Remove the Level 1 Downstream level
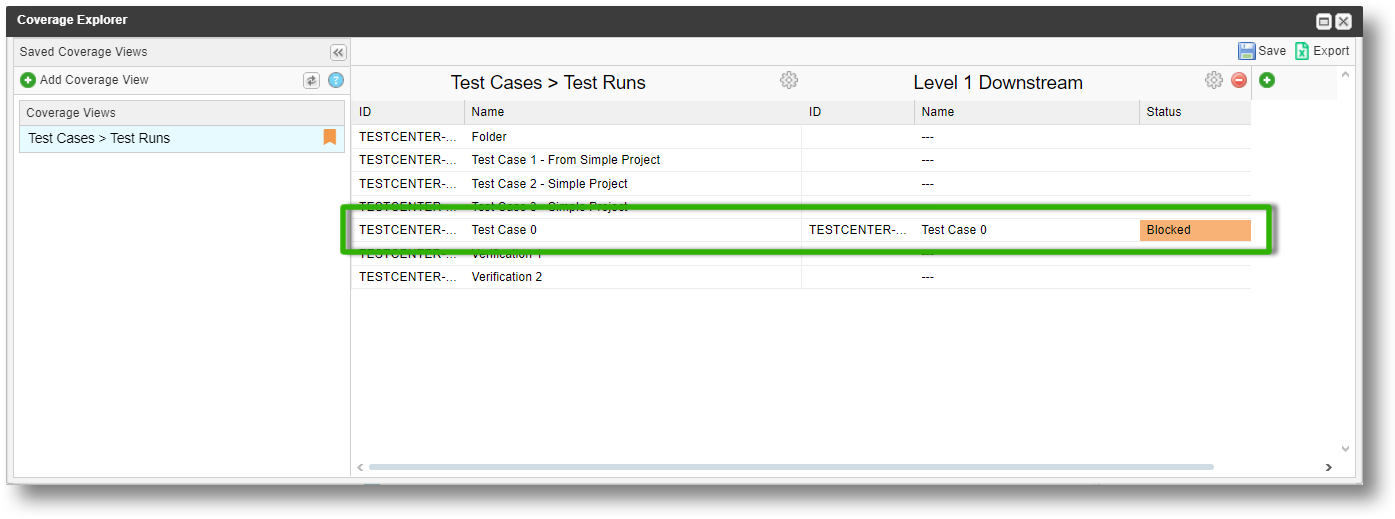The height and width of the screenshot is (519, 1395). (x=1239, y=80)
